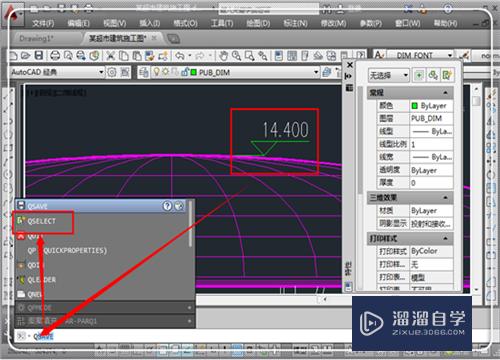The height and width of the screenshot is (360, 500).
Task: Expand the PUB_DIM layer dropdown
Action: [x=315, y=72]
